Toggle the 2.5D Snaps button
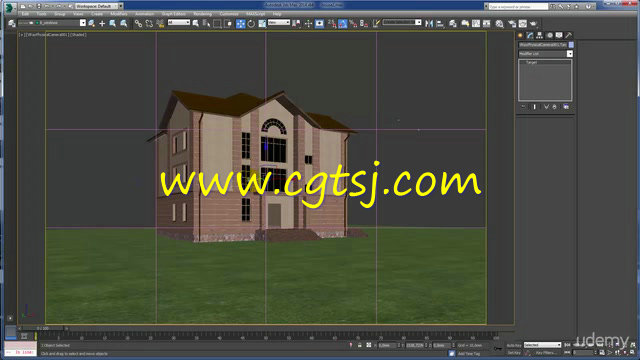This screenshot has height=360, width=640. pyautogui.click(x=332, y=24)
